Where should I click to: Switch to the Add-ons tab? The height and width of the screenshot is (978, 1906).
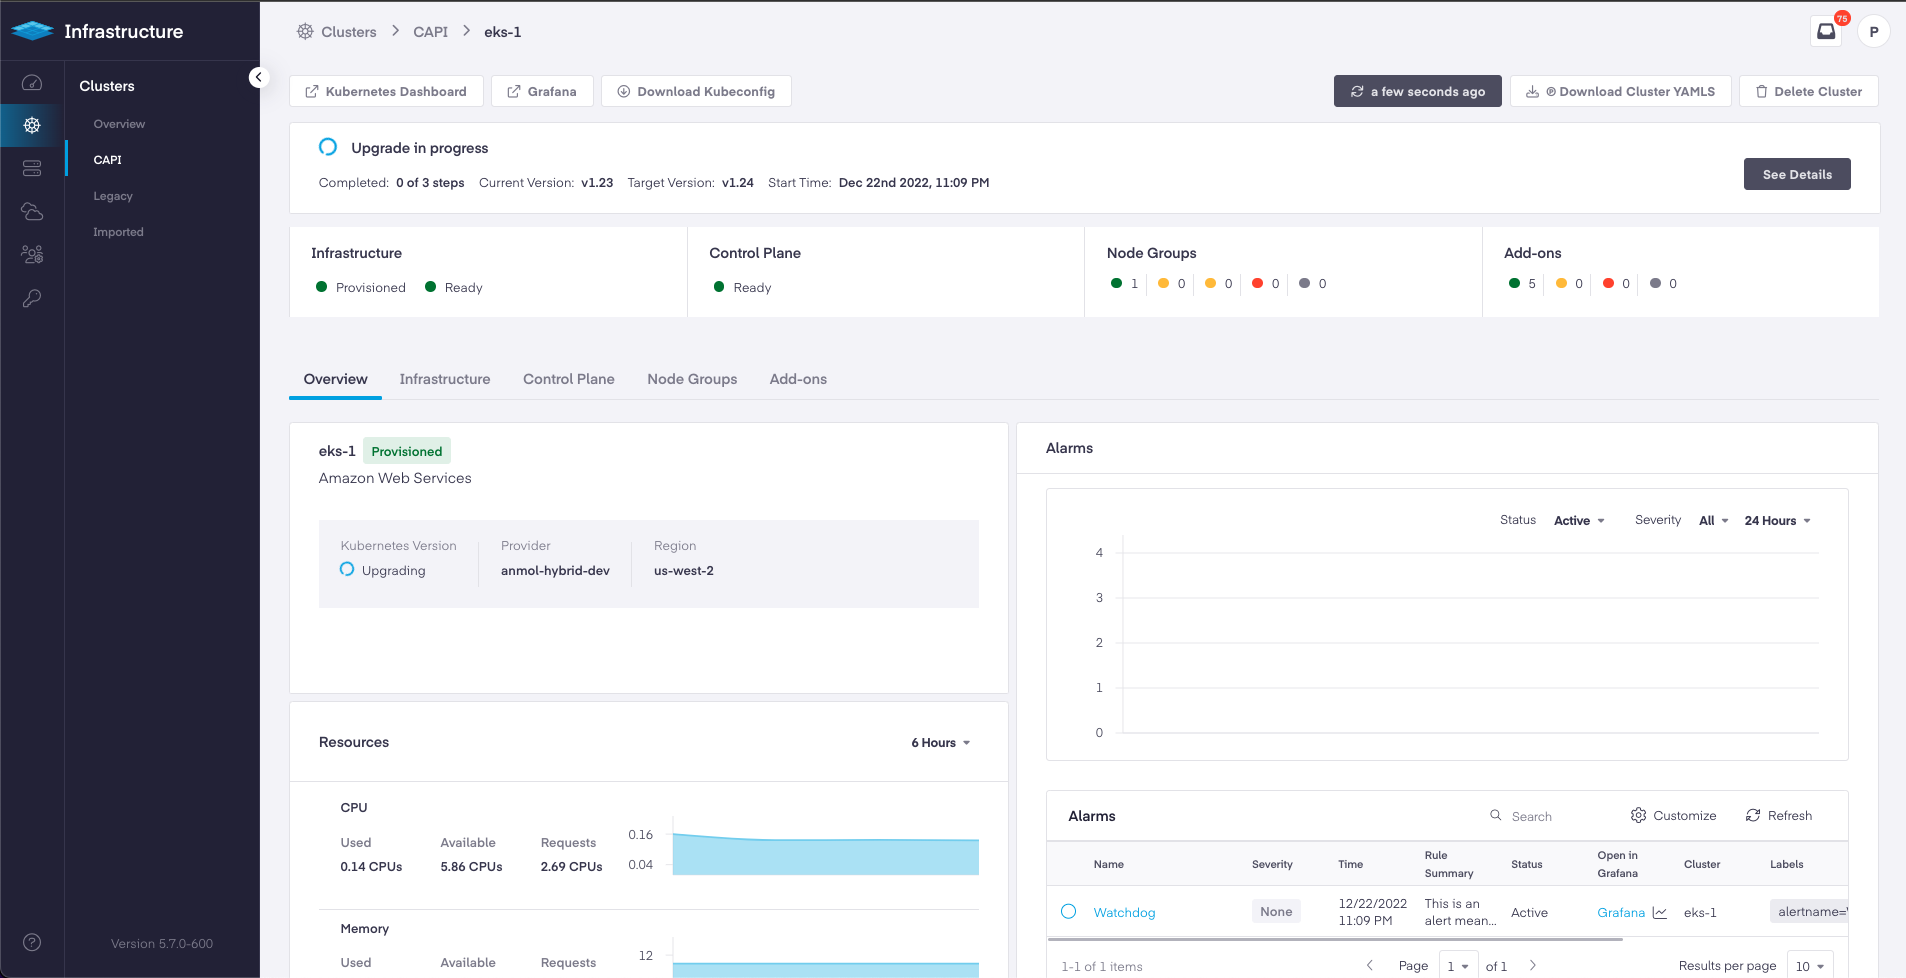pos(798,379)
